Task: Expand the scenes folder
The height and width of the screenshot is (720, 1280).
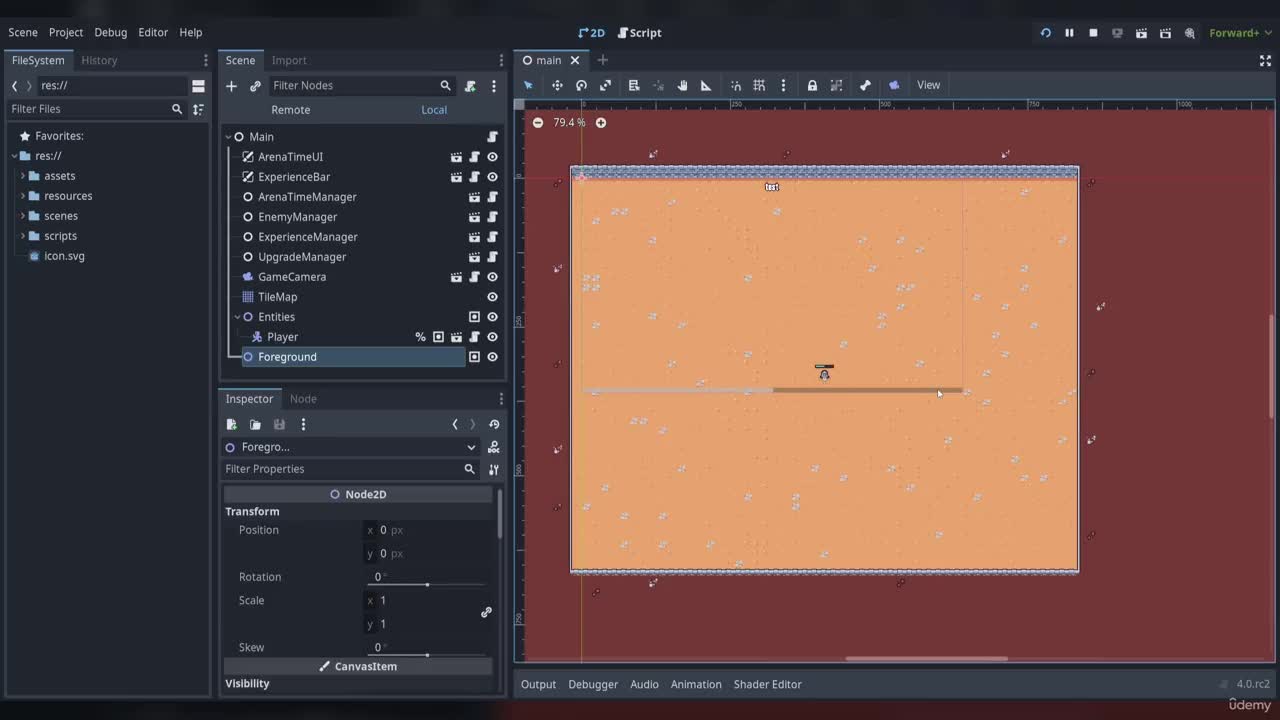Action: (x=23, y=216)
